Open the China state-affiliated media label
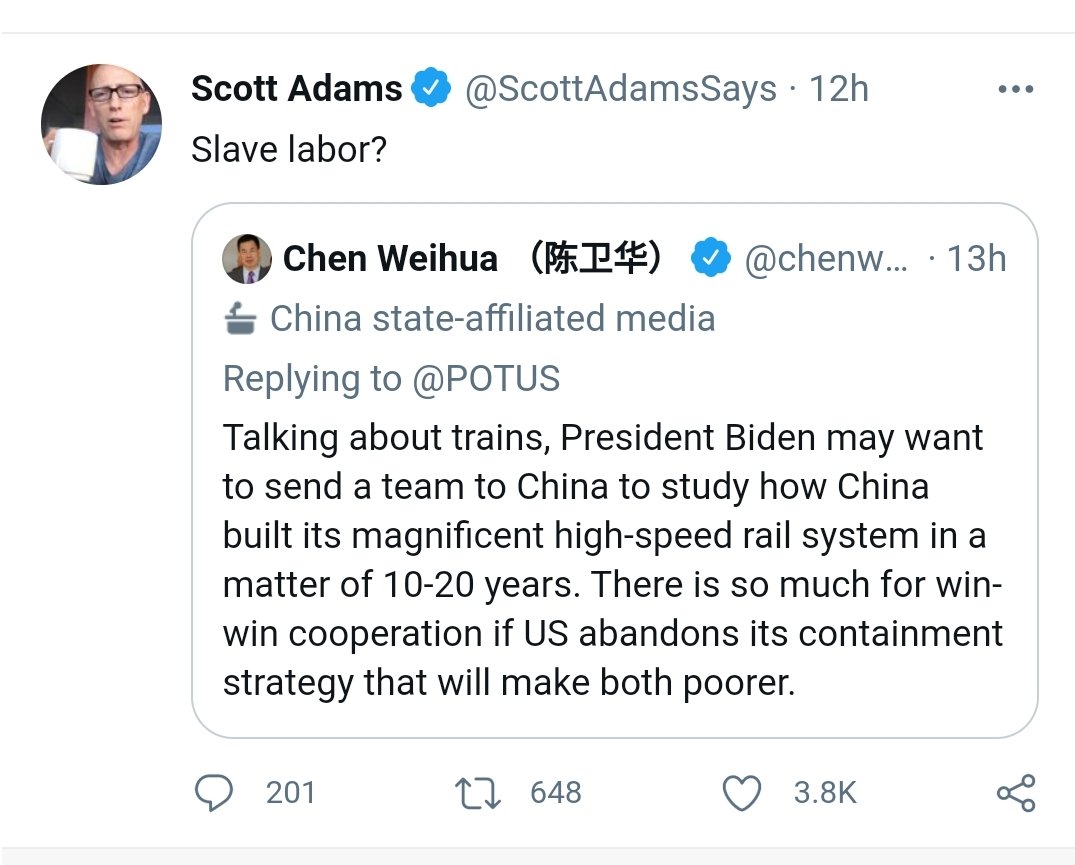The height and width of the screenshot is (865, 1075). 492,319
